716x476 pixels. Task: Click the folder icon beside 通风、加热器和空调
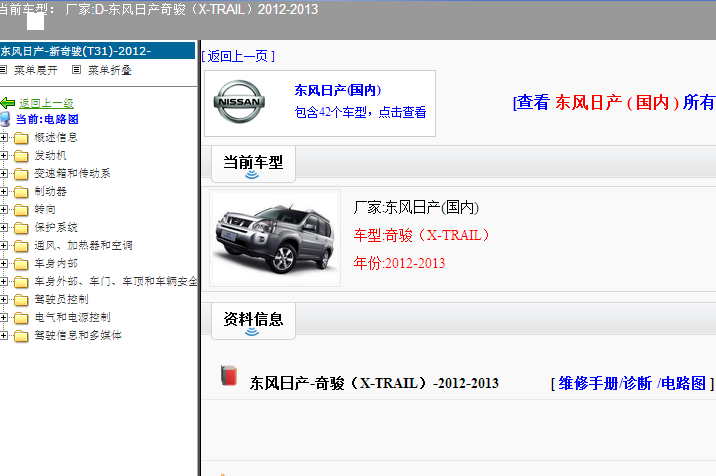[x=21, y=246]
